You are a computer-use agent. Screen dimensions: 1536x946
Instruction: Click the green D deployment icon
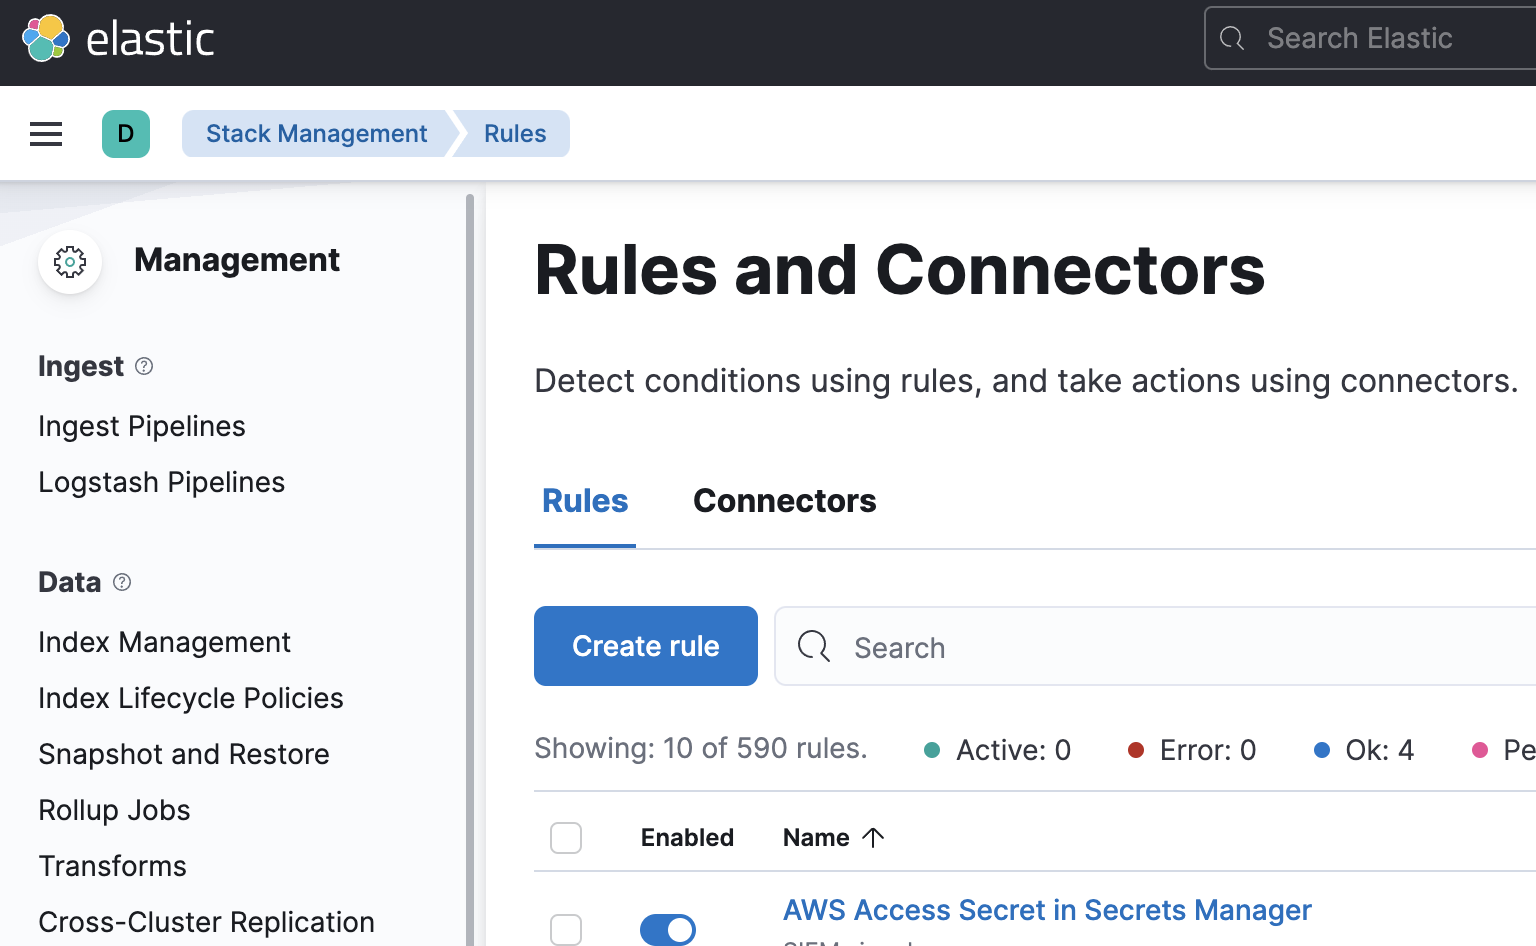coord(126,133)
